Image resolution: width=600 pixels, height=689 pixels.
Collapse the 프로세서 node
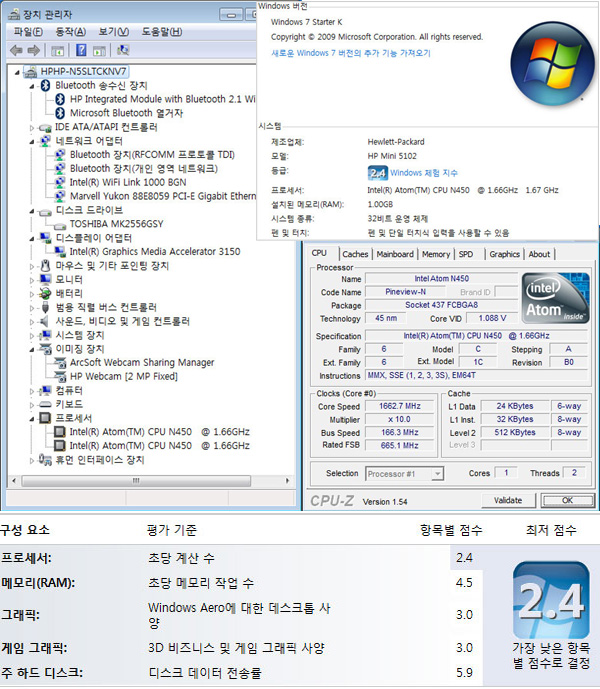[x=32, y=419]
